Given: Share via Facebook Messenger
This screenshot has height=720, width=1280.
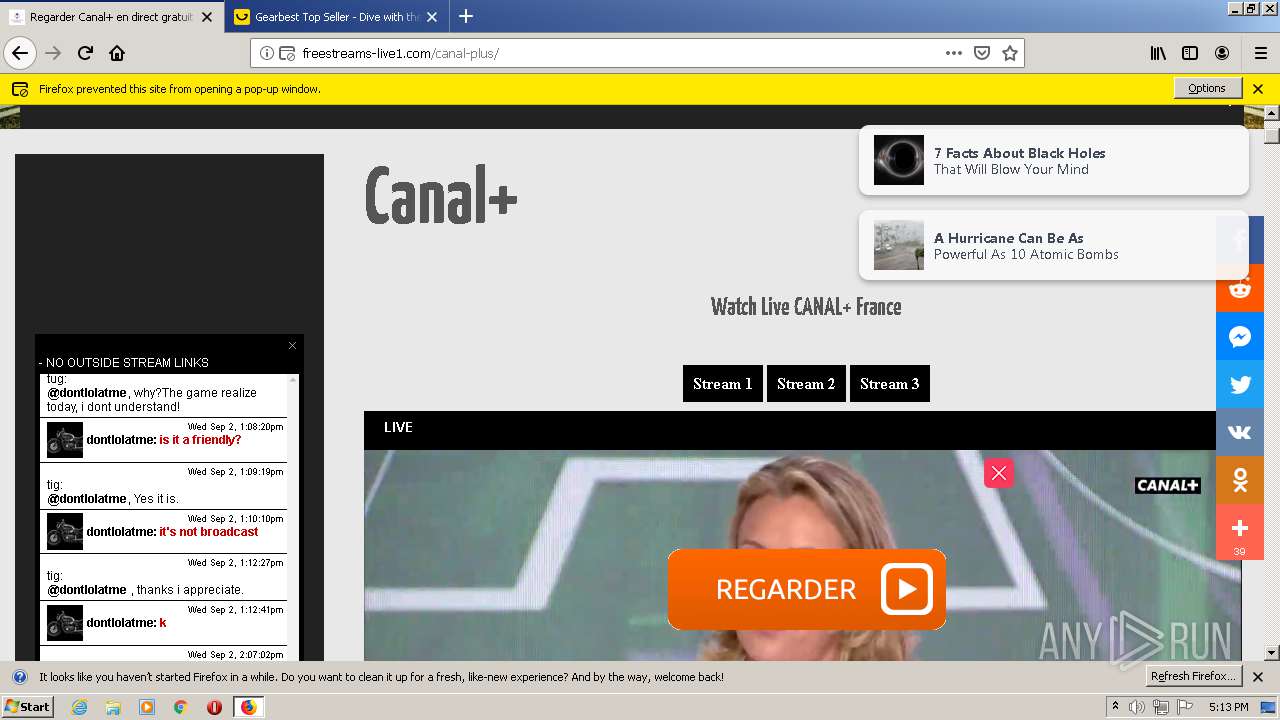Looking at the screenshot, I should pos(1240,336).
